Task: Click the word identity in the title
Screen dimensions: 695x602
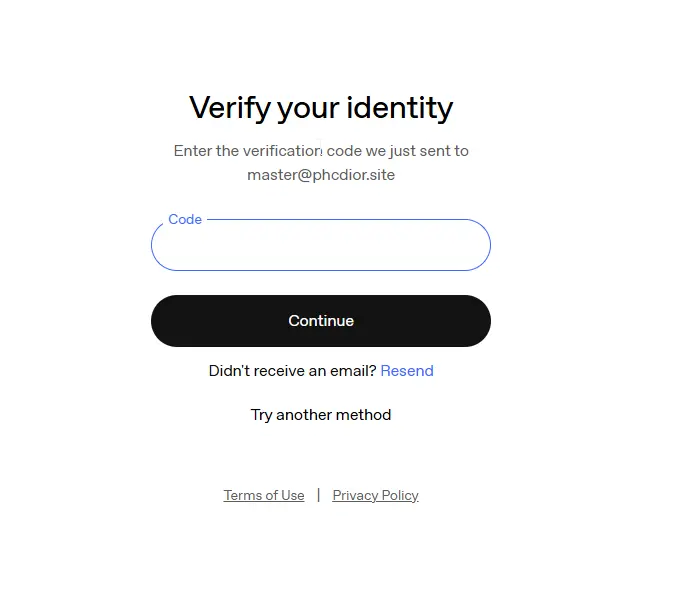Action: coord(399,108)
